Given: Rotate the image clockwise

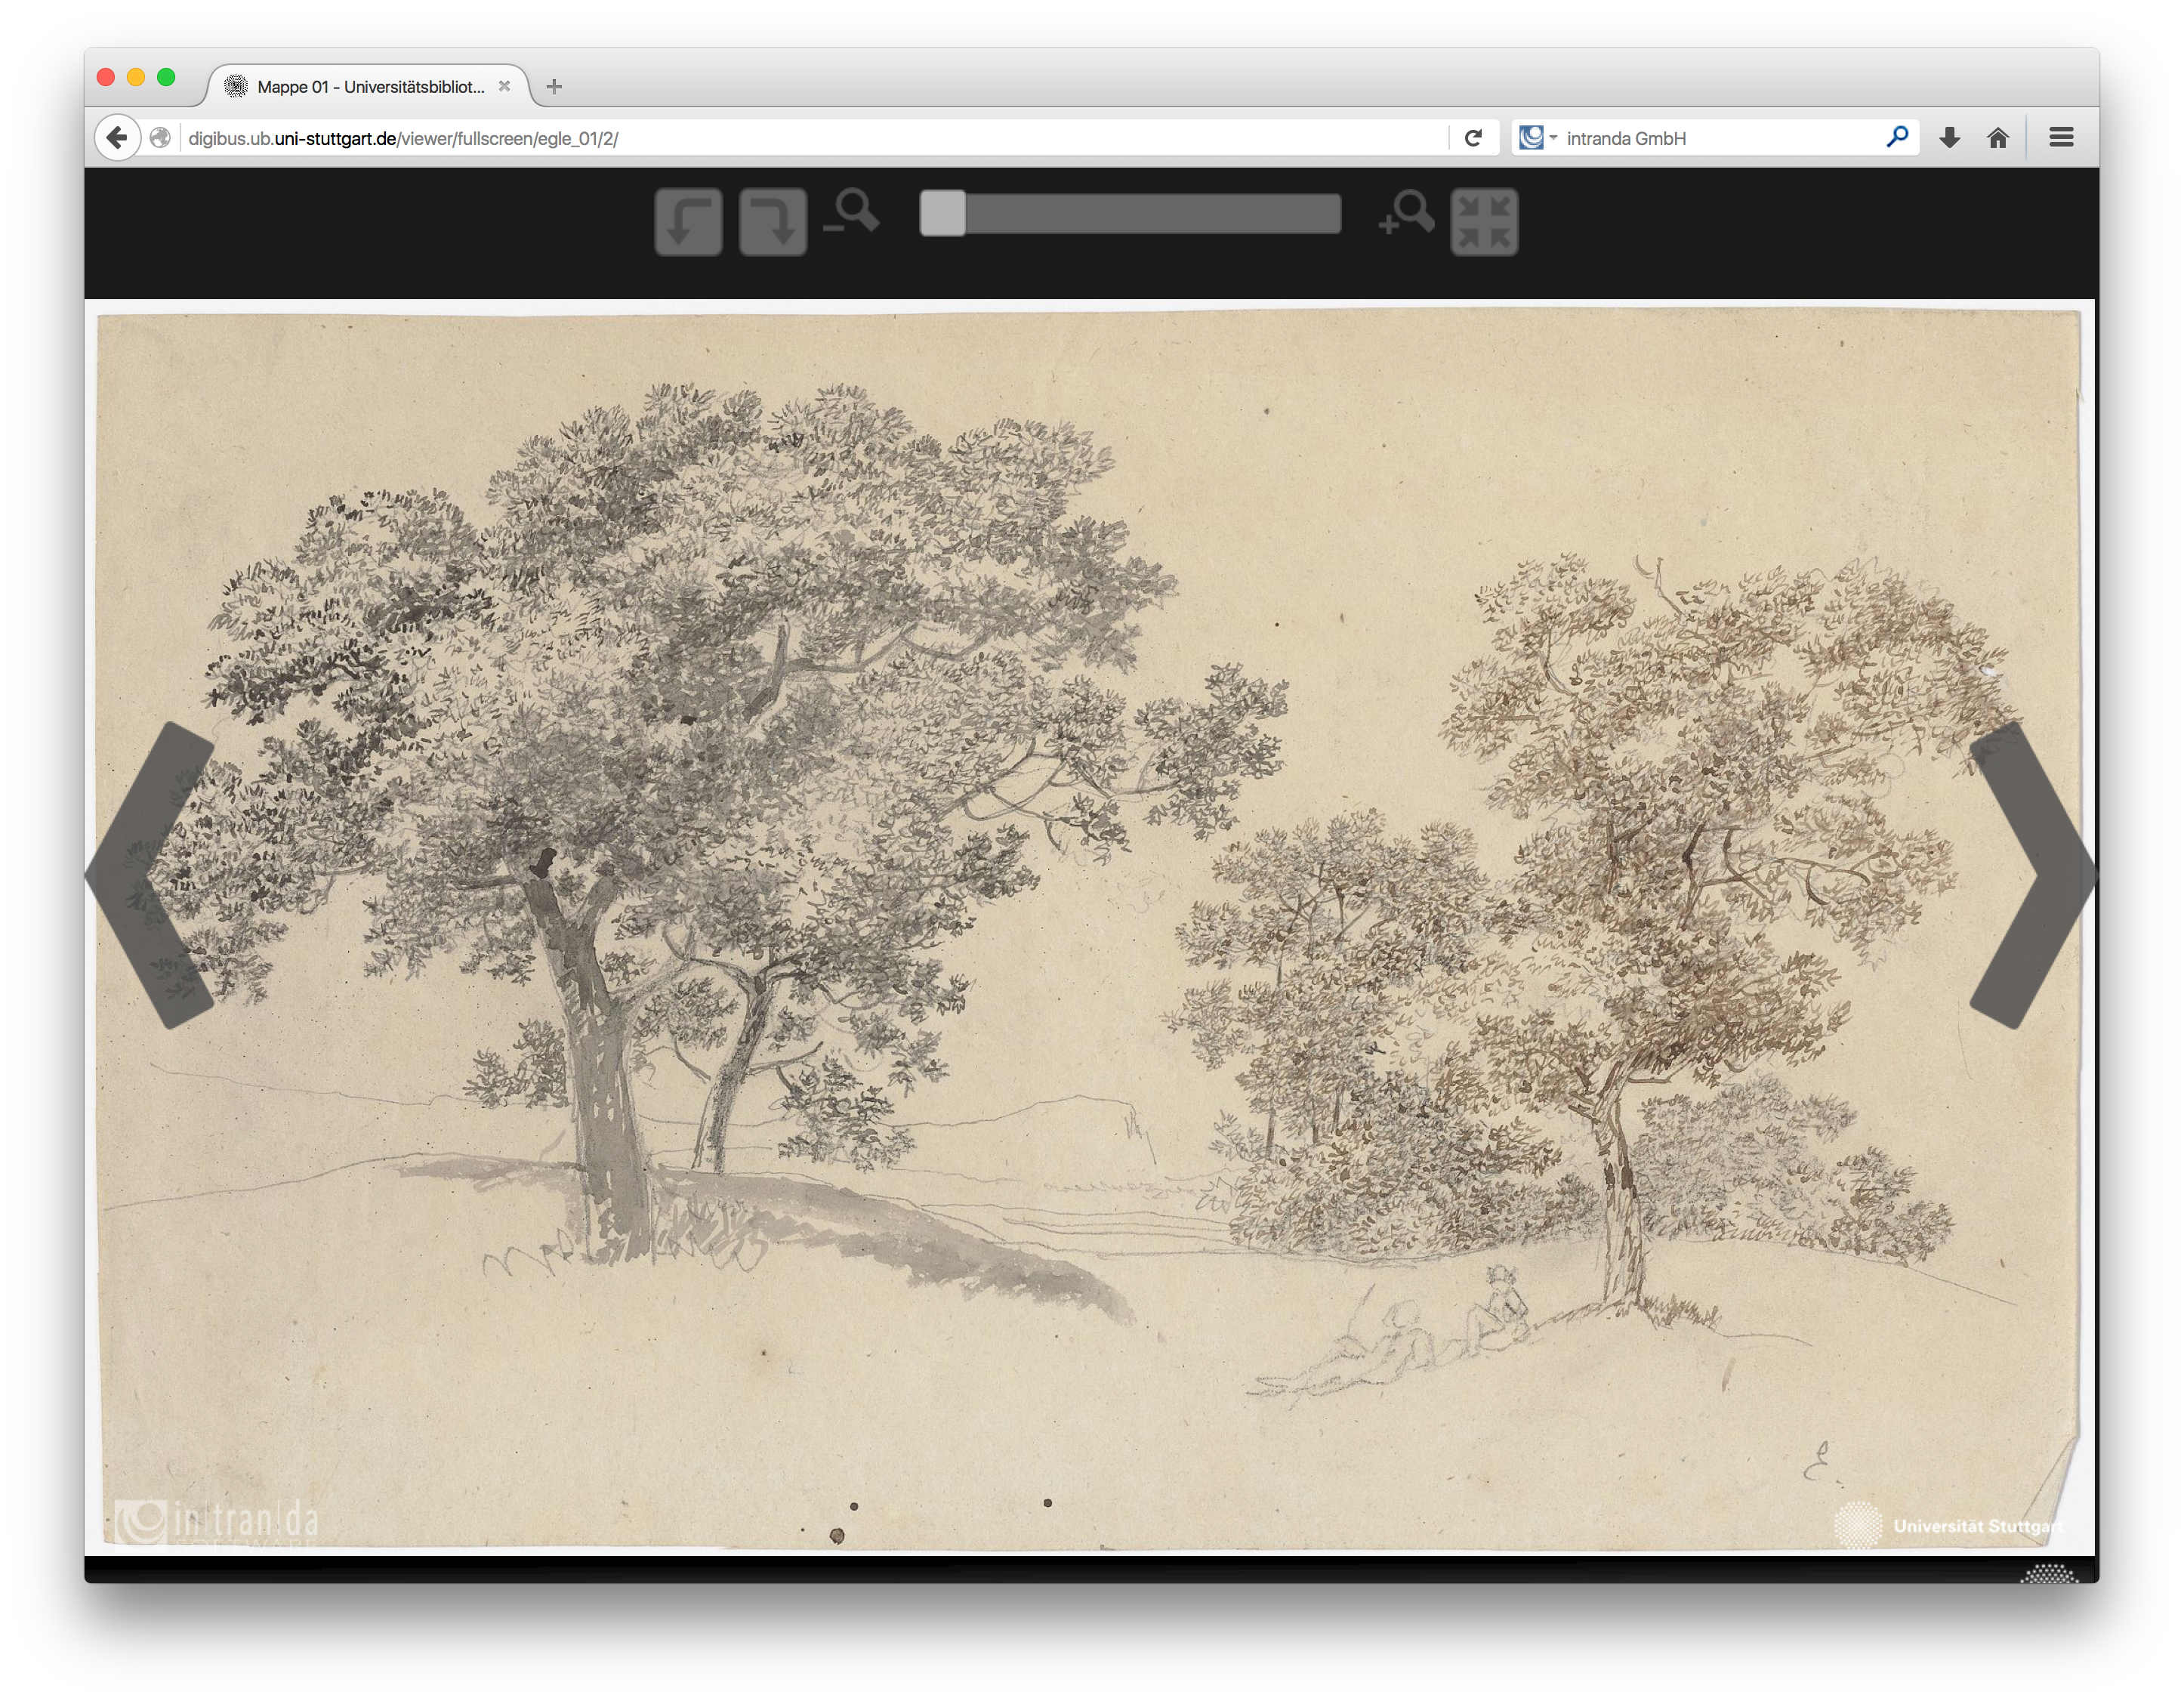Looking at the screenshot, I should click(x=773, y=221).
